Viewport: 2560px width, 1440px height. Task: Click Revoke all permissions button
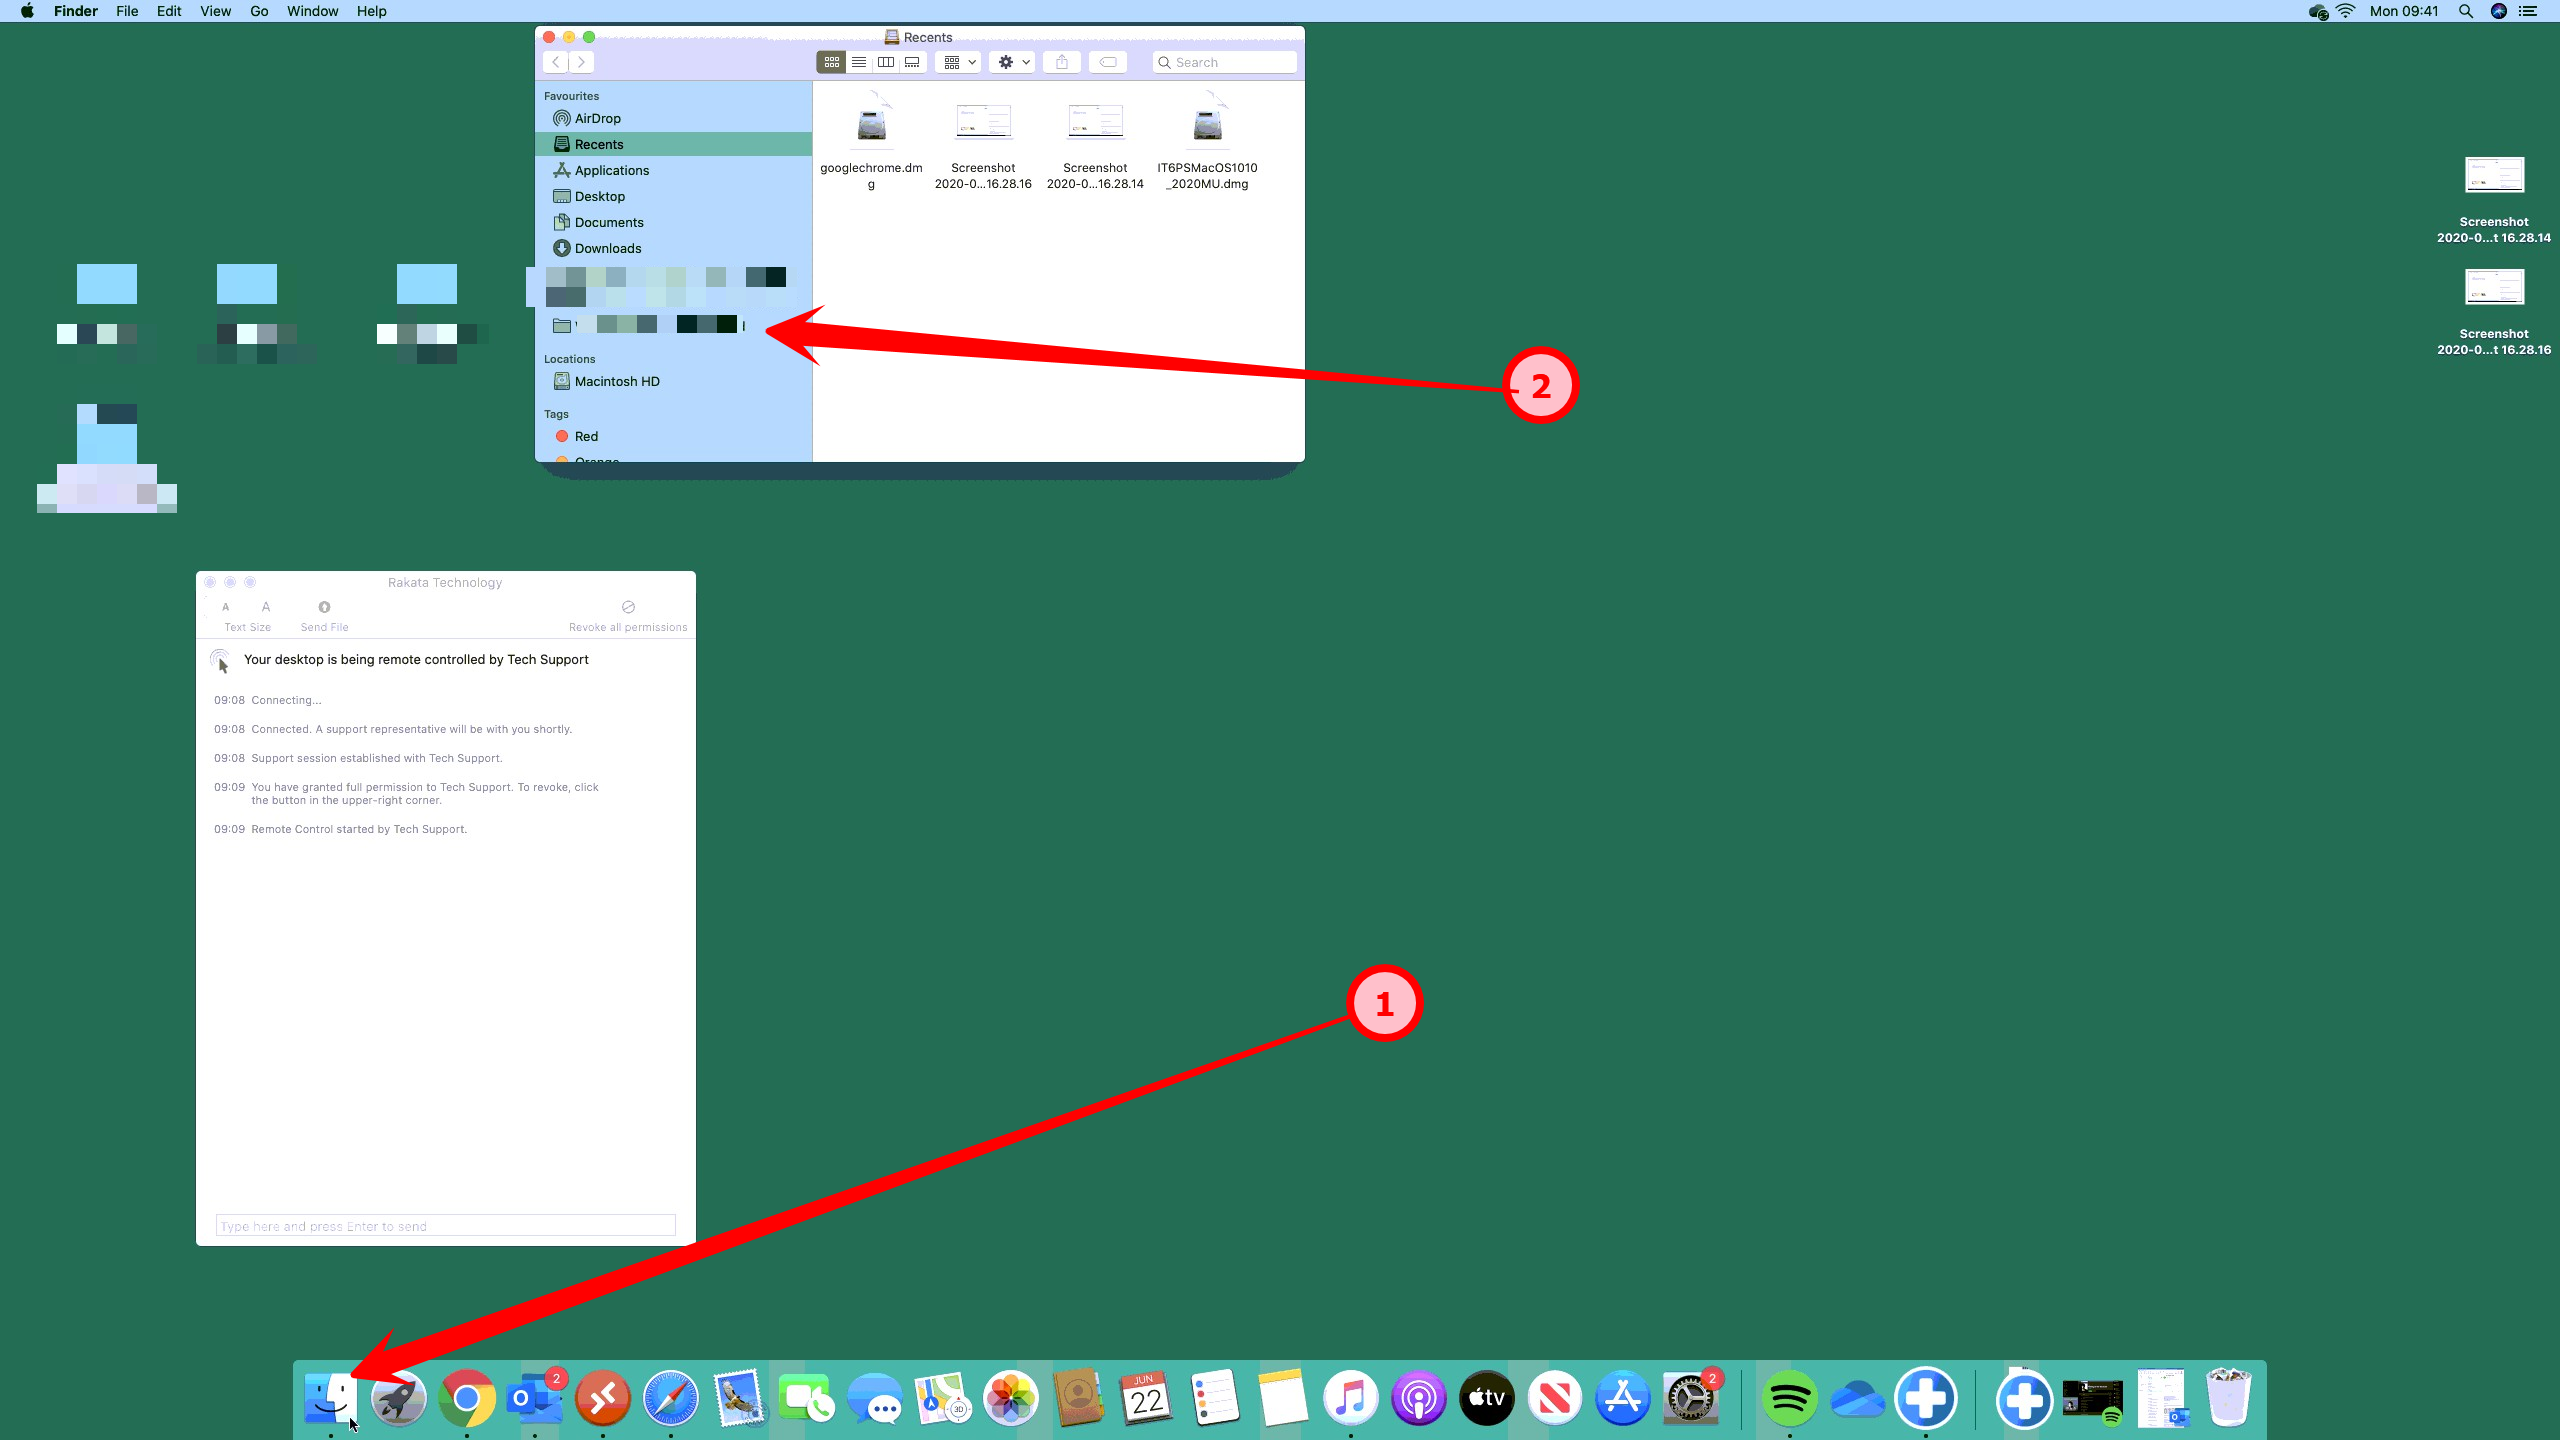628,615
